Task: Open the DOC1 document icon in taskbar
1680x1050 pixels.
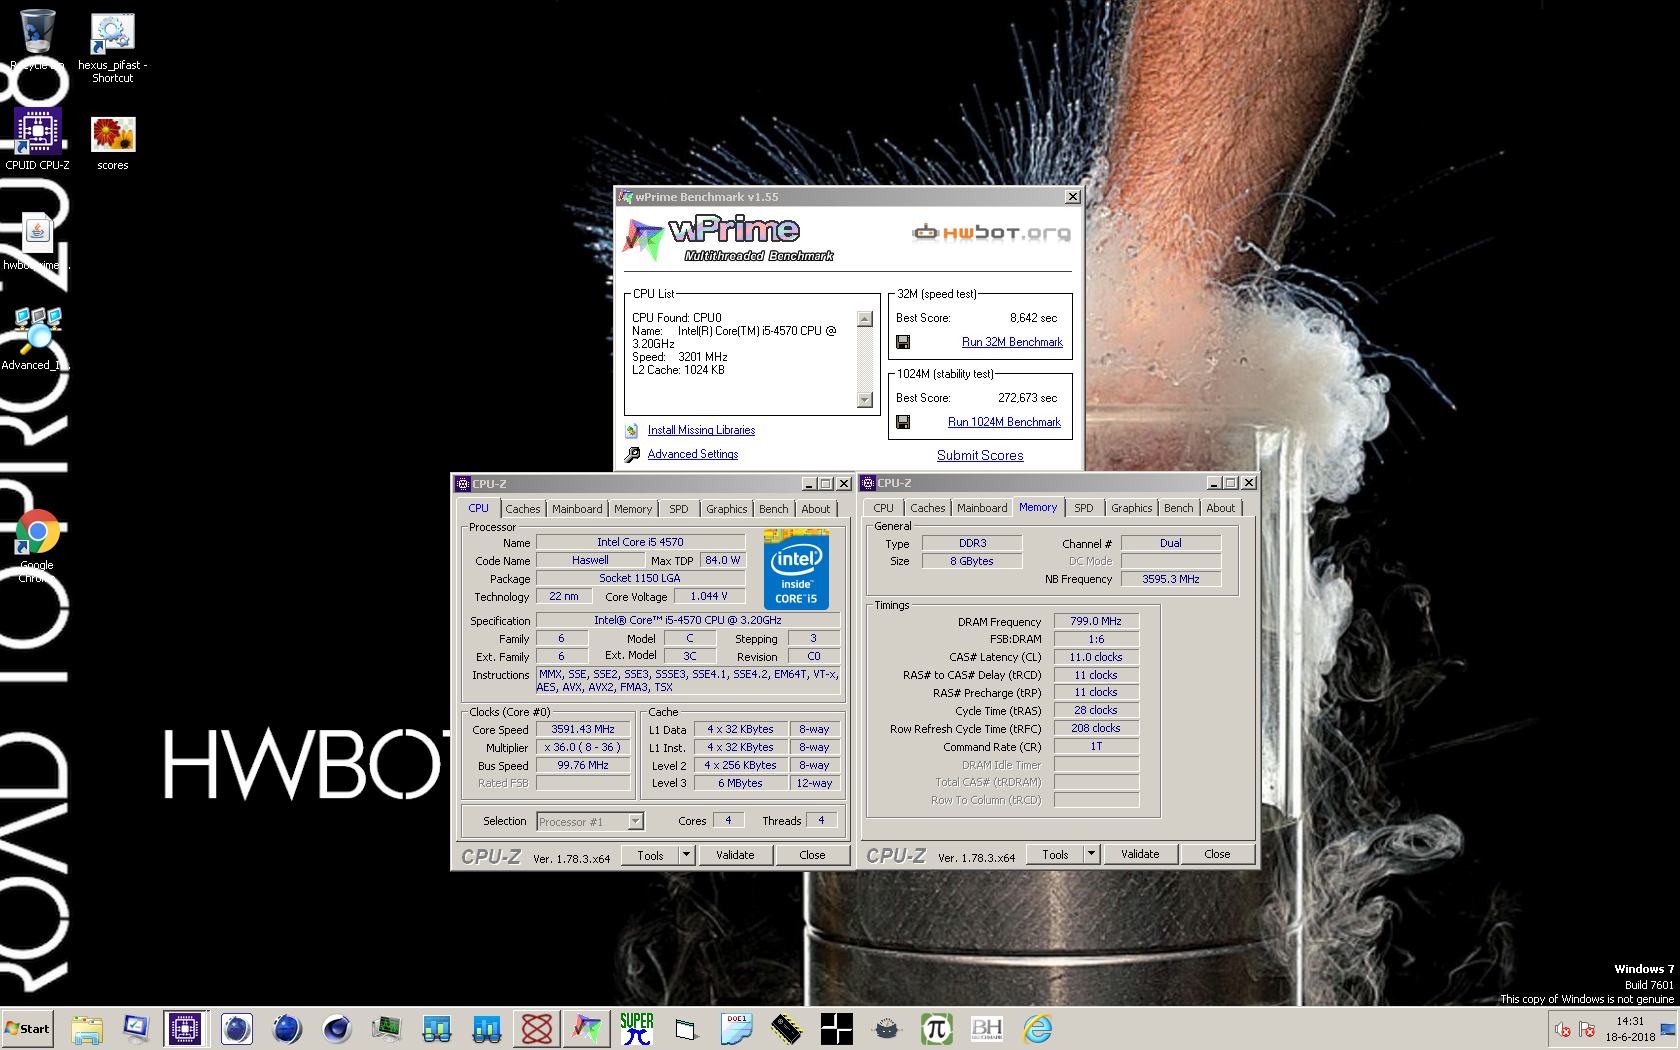Action: pyautogui.click(x=737, y=1029)
